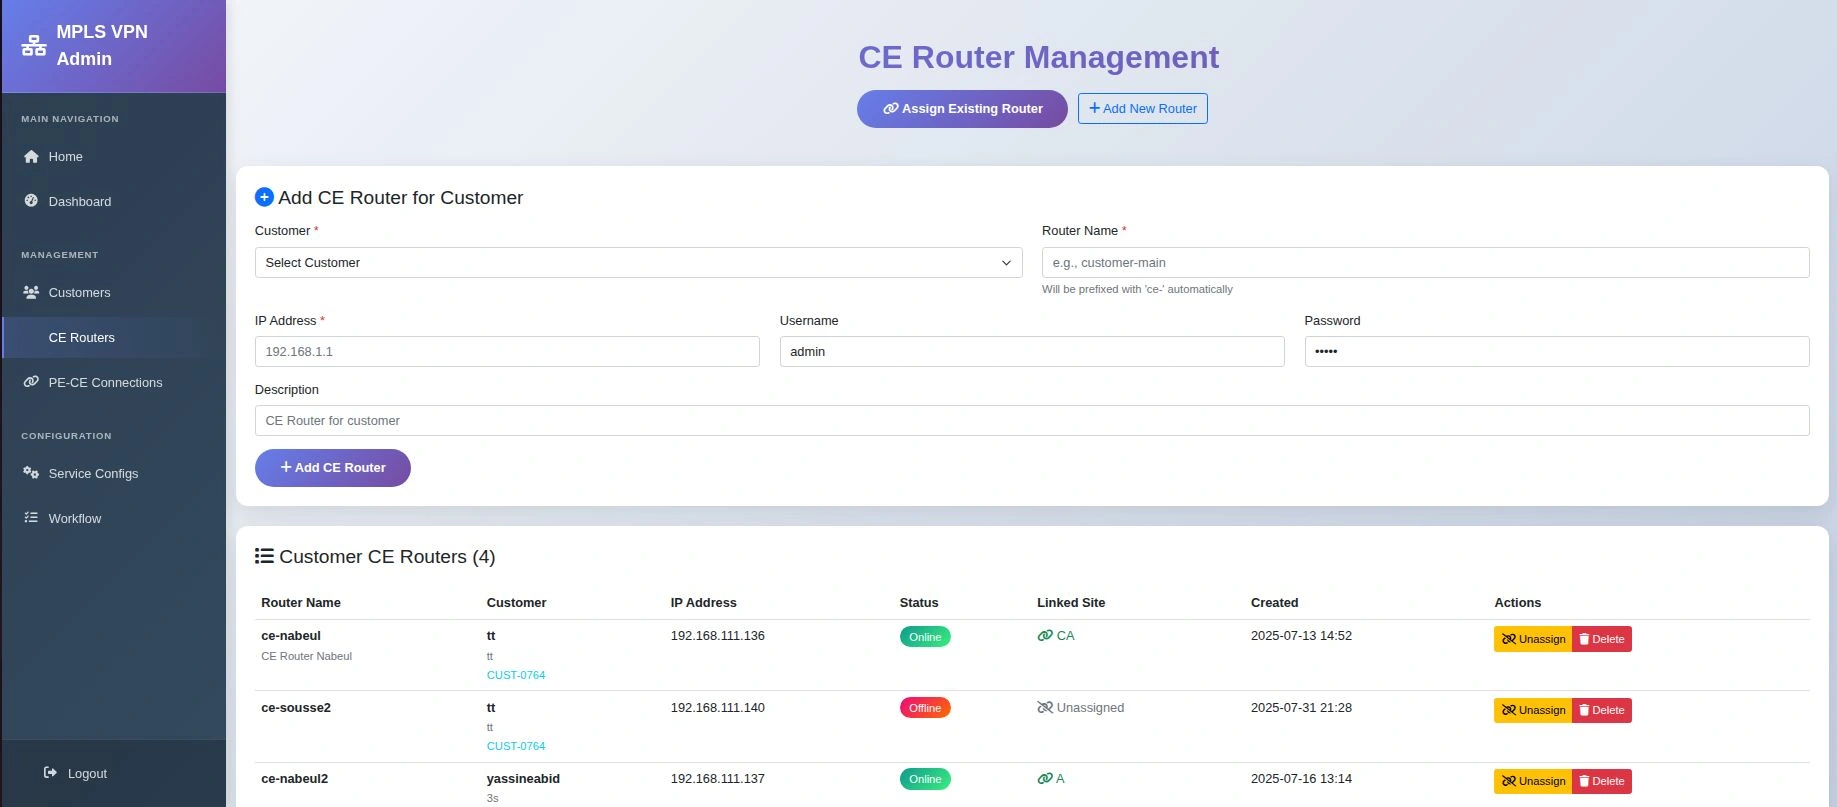Open Service Configs from sidebar
The image size is (1837, 807).
click(x=114, y=473)
